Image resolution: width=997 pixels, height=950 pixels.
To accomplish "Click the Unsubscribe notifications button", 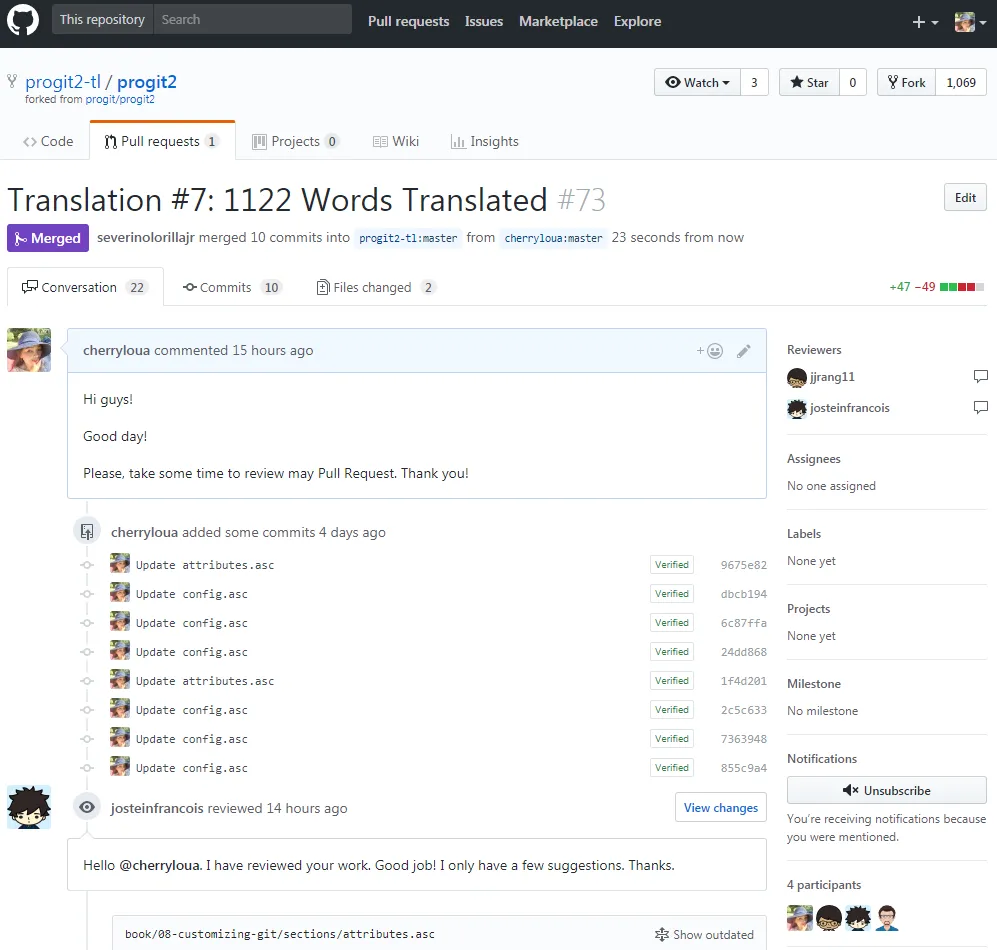I will (x=886, y=790).
